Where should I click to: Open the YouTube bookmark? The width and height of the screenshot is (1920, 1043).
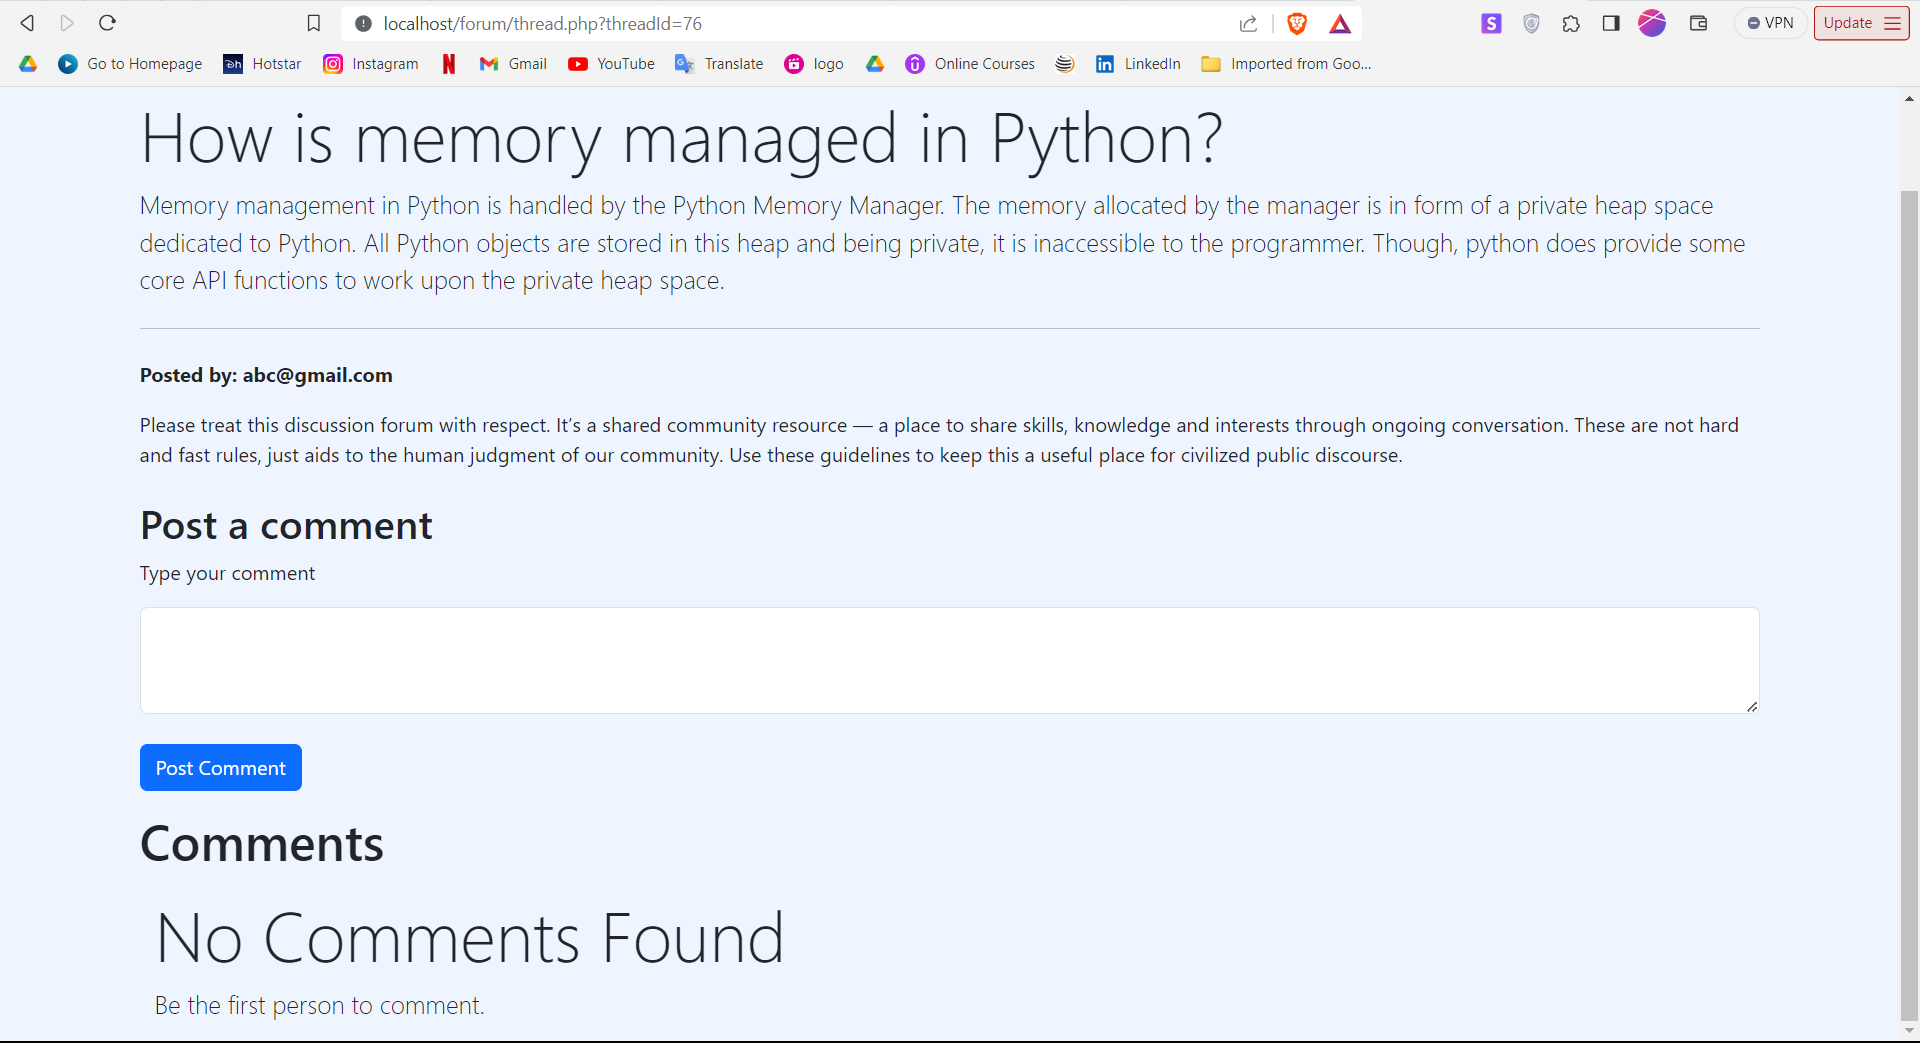click(x=611, y=64)
